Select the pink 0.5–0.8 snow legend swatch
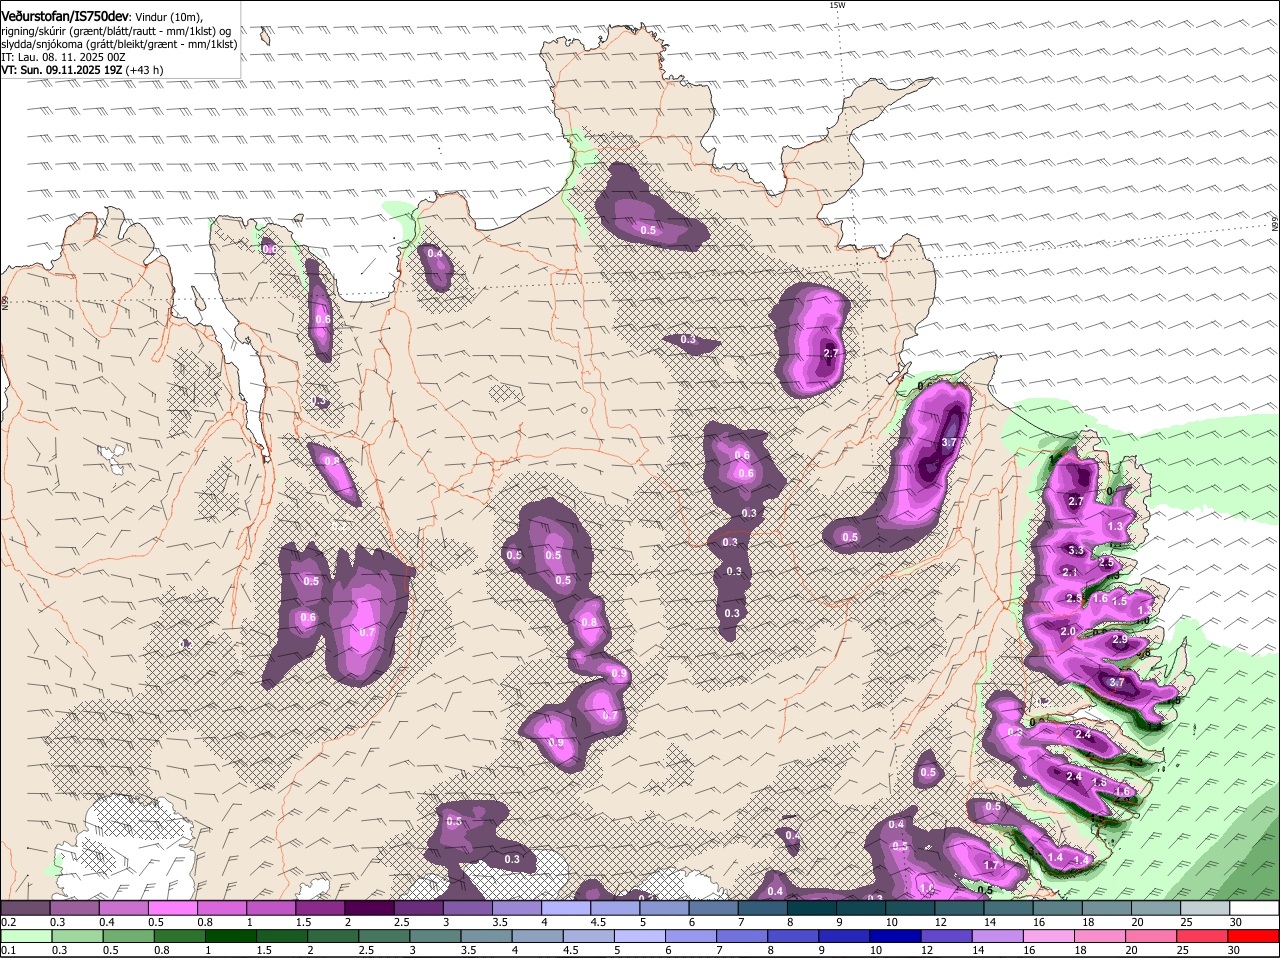Viewport: 1280px width, 958px height. [x=172, y=908]
